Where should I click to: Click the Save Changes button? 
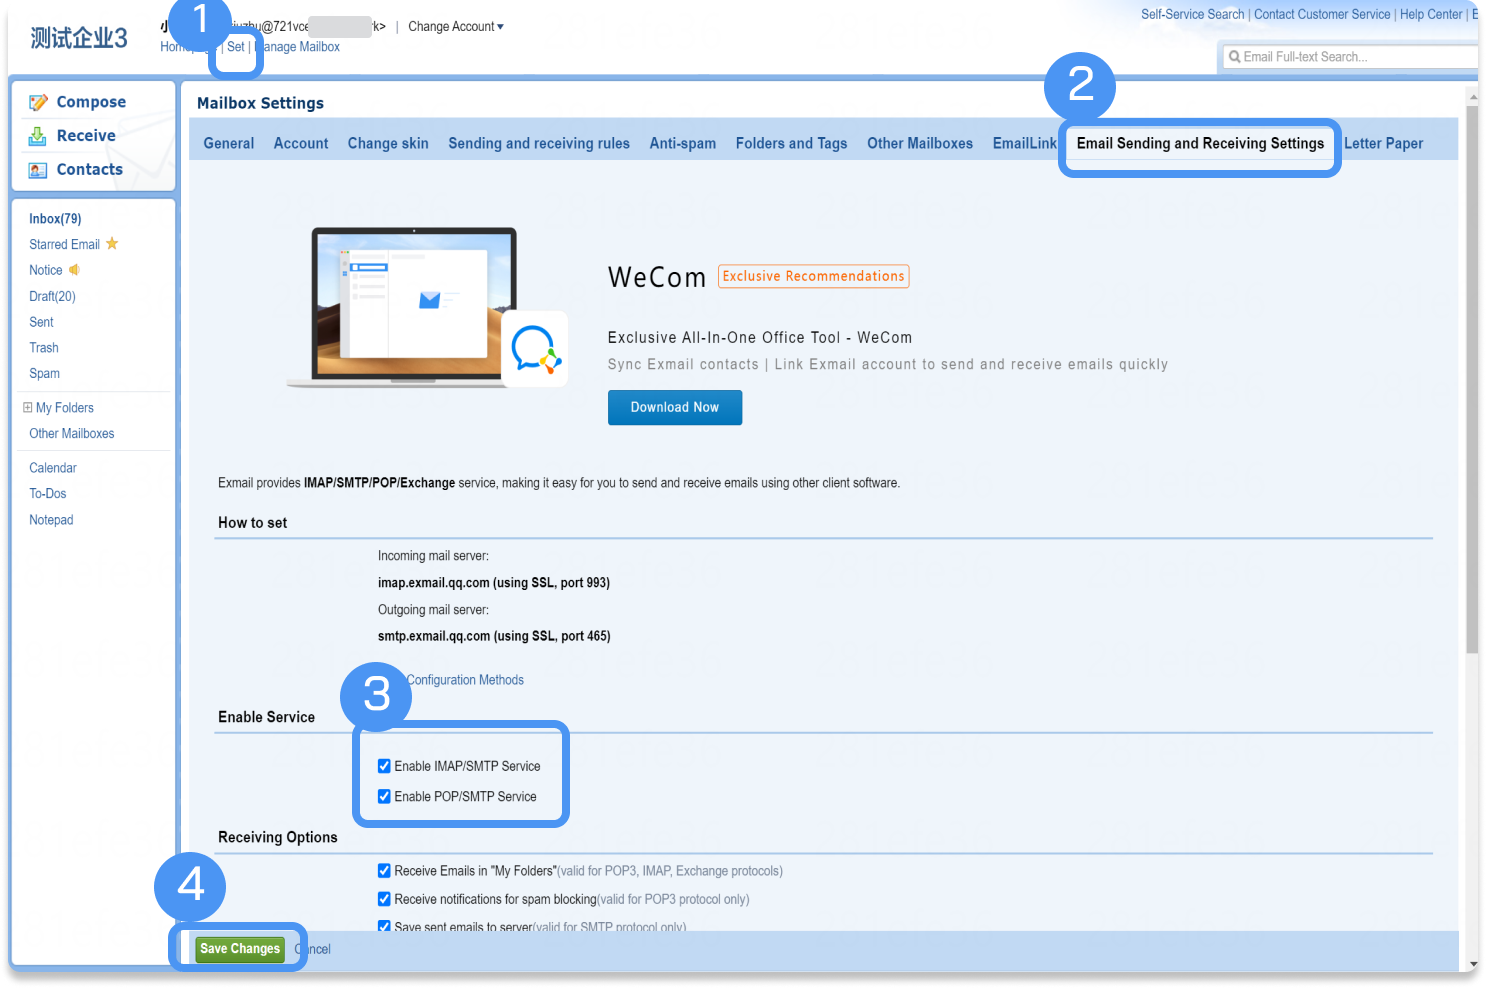[x=240, y=949]
